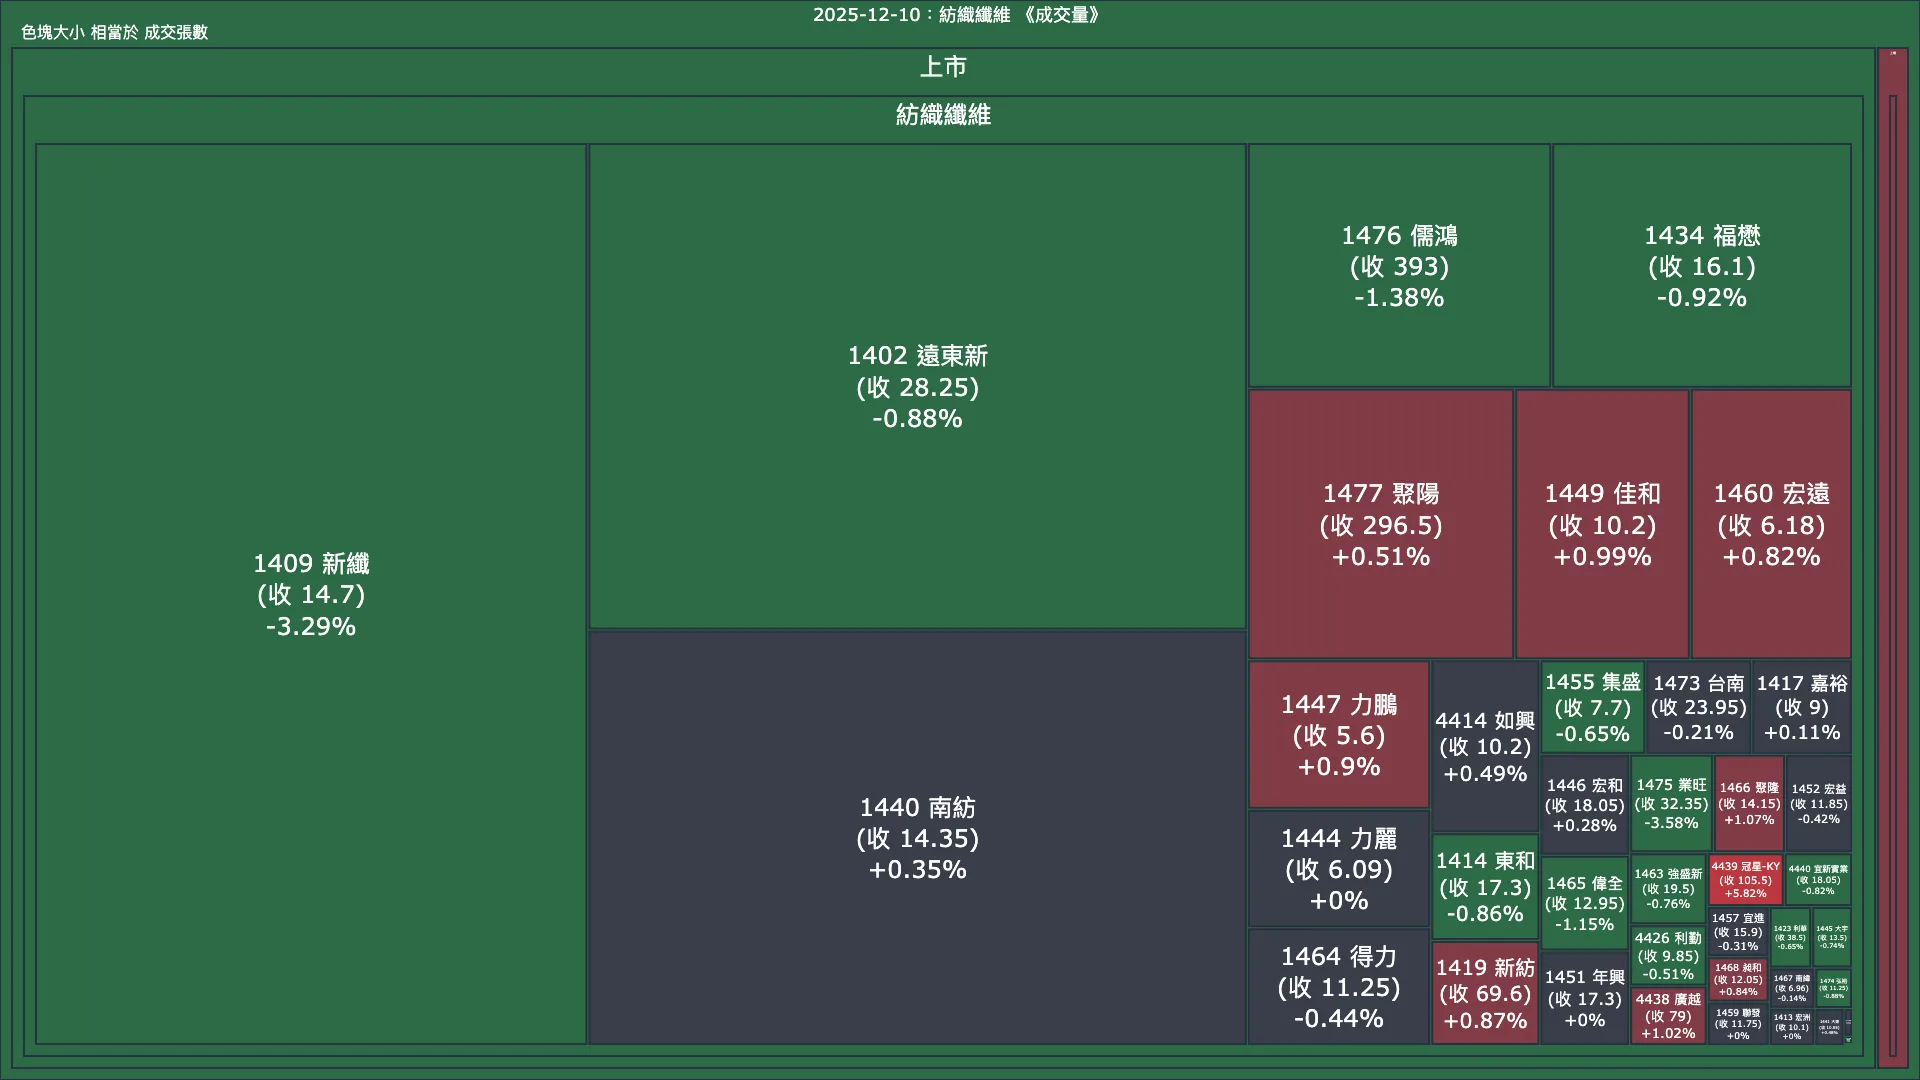Open the 1440 南紡 tile
The height and width of the screenshot is (1080, 1920).
[917, 838]
